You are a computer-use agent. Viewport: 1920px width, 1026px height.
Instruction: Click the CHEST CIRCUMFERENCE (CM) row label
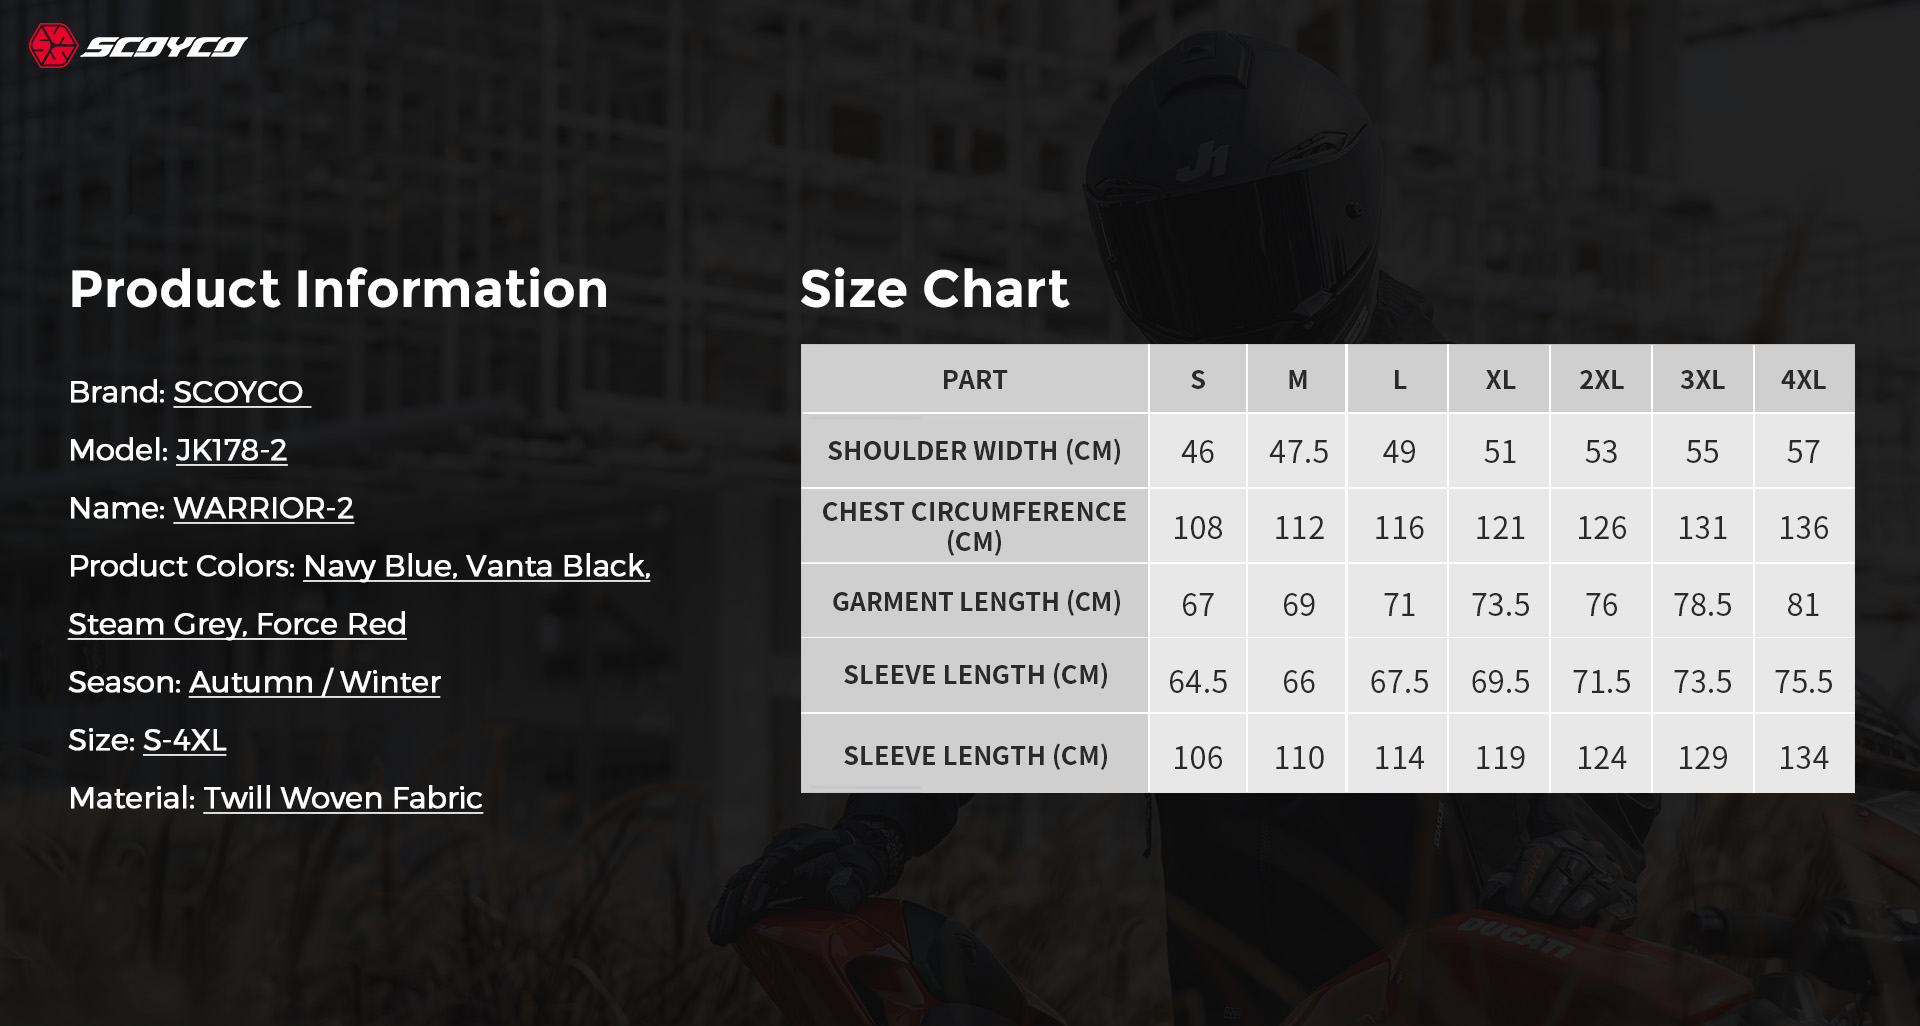pyautogui.click(x=974, y=526)
